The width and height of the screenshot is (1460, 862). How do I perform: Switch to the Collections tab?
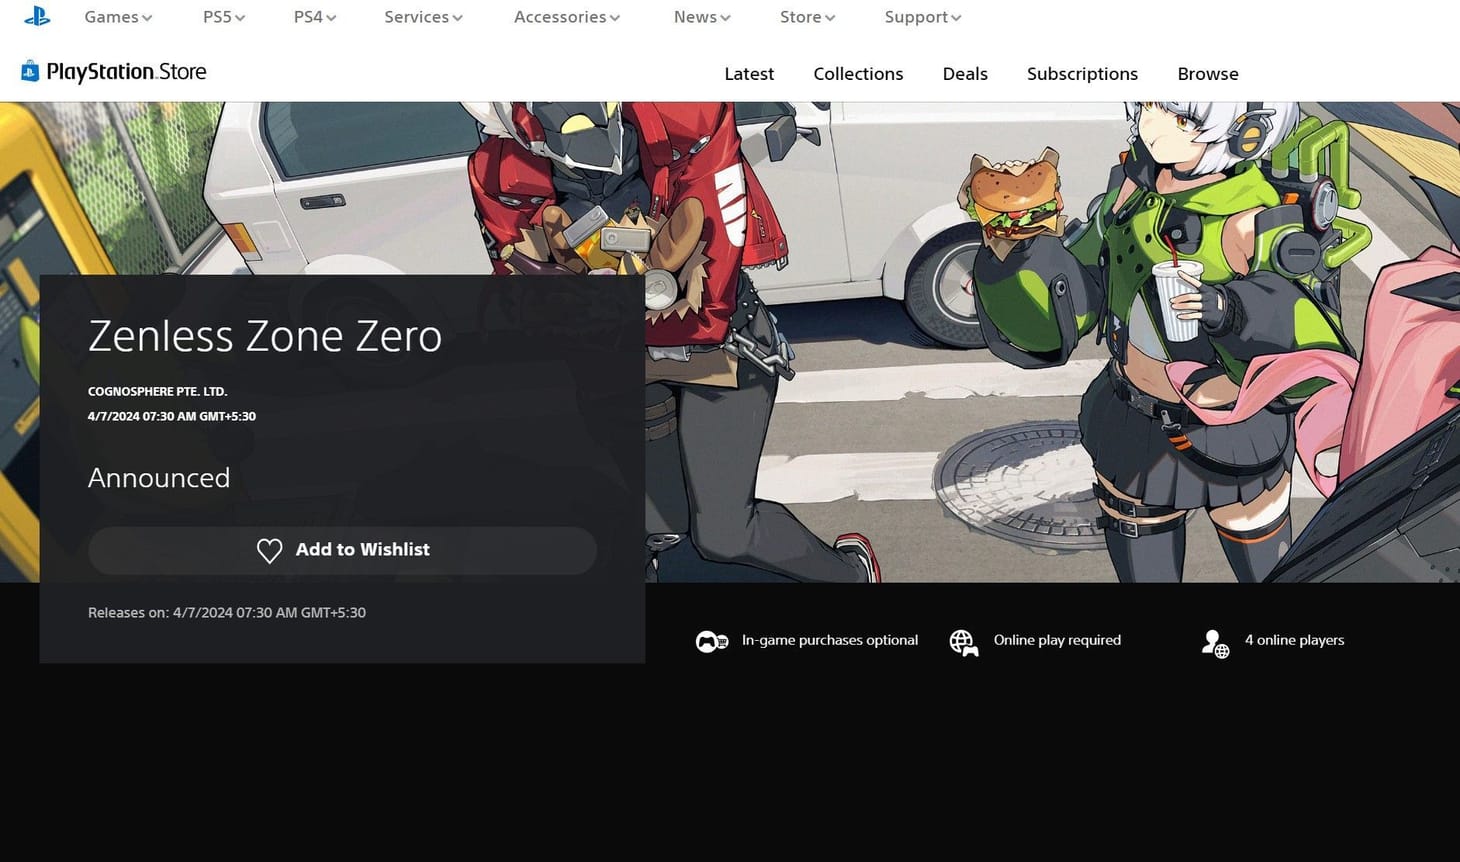[x=858, y=73]
